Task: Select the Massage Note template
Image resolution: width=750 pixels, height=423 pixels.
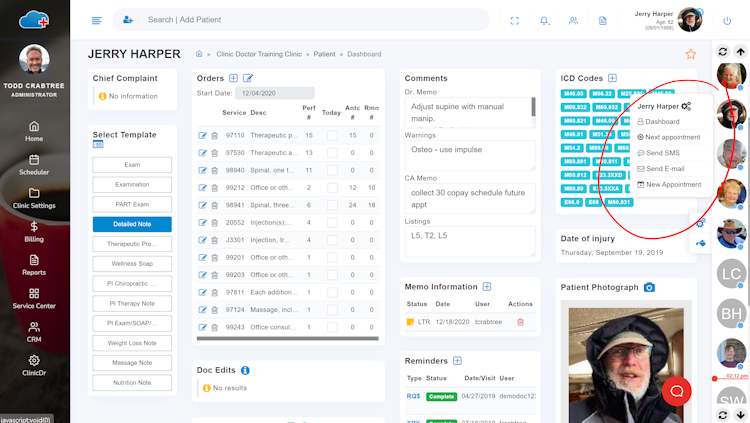Action: [132, 363]
